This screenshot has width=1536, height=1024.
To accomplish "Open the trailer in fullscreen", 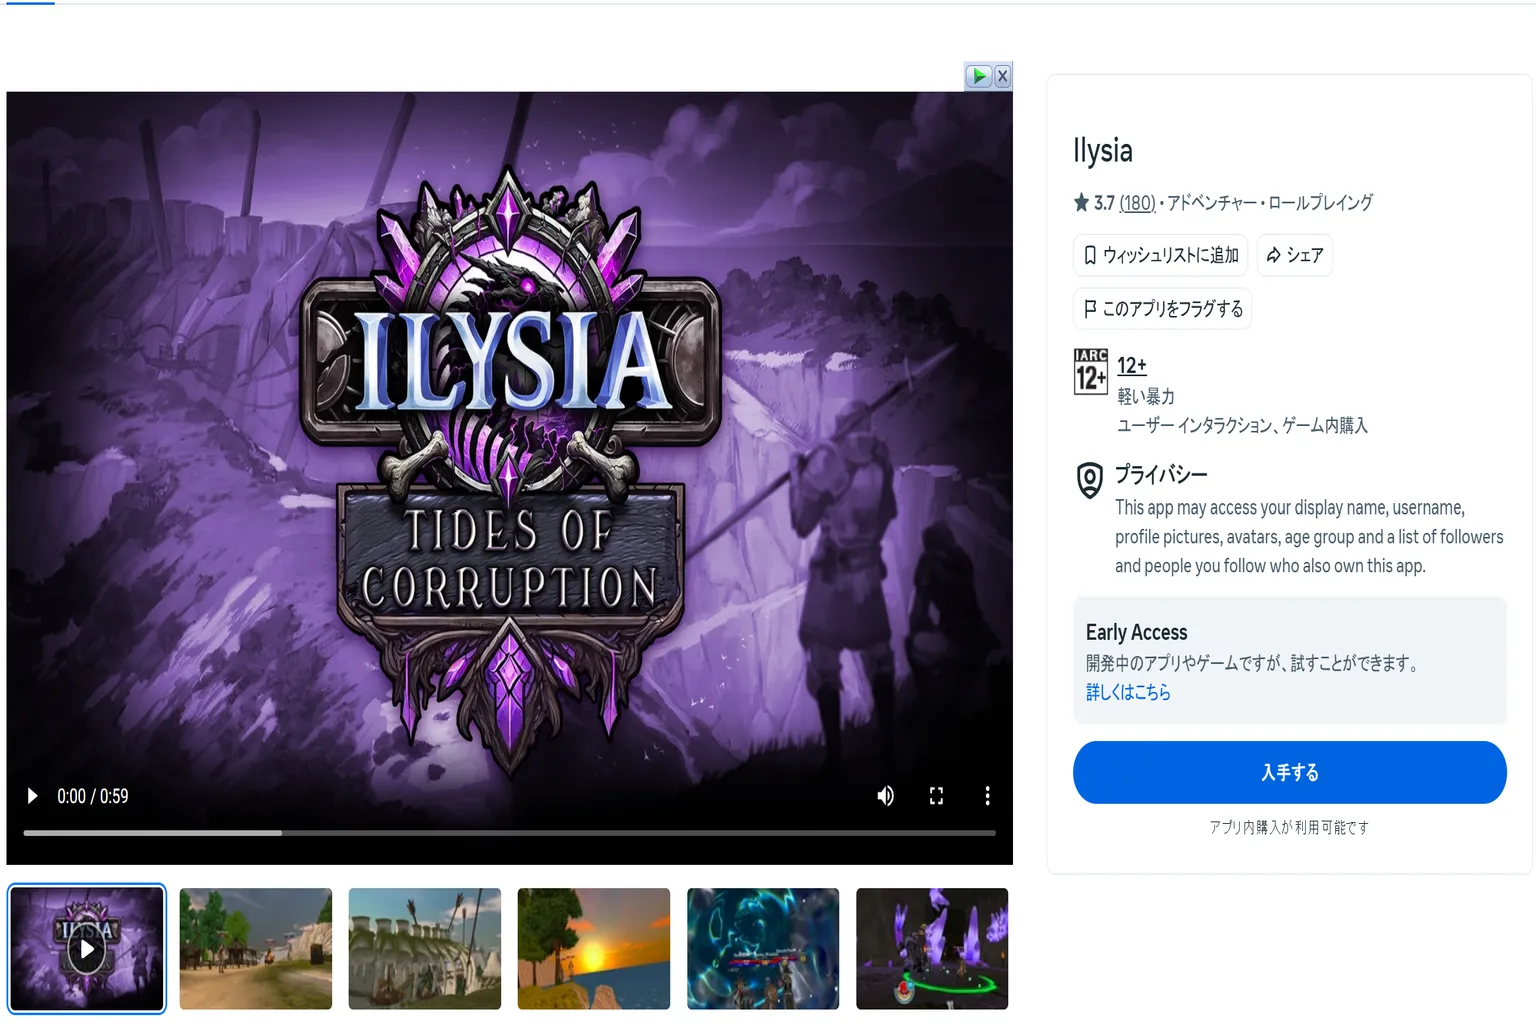I will (936, 796).
